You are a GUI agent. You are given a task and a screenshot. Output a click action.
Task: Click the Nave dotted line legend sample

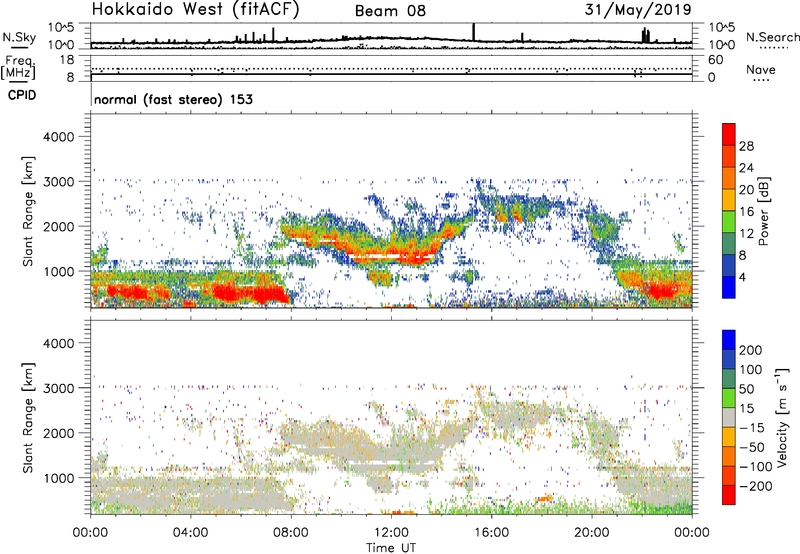pos(761,81)
